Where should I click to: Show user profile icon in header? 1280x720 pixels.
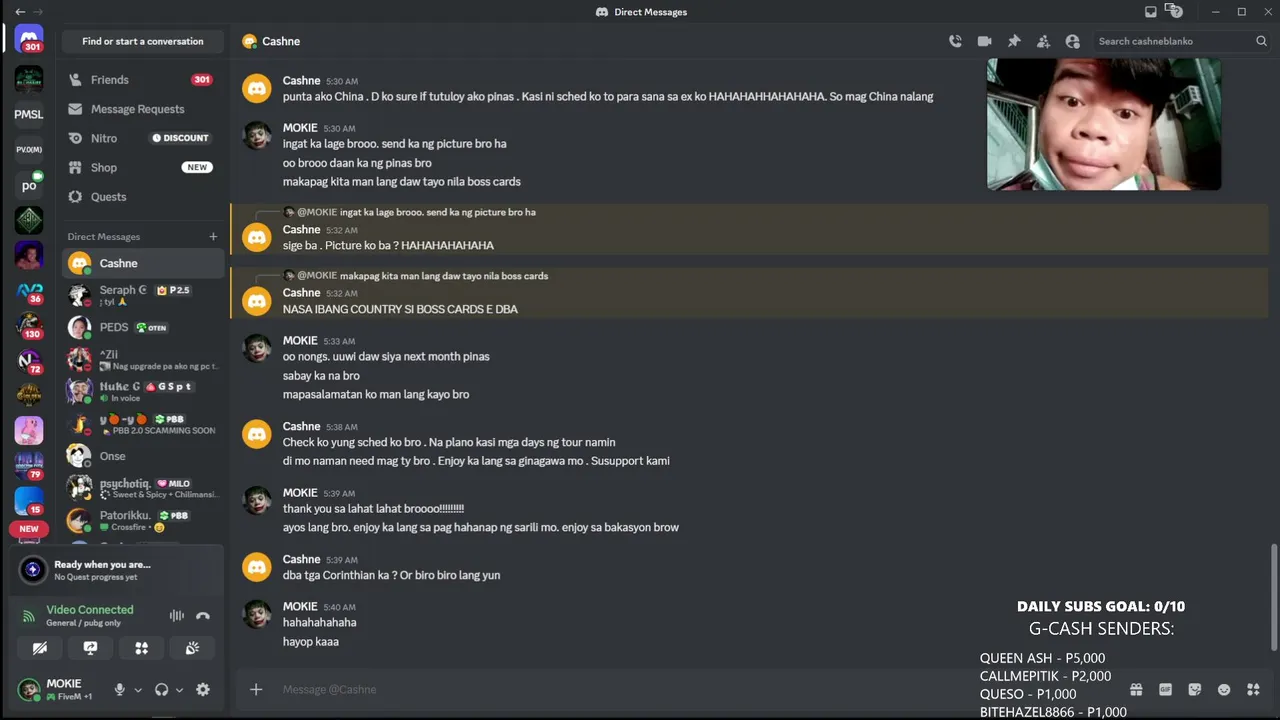(1073, 41)
